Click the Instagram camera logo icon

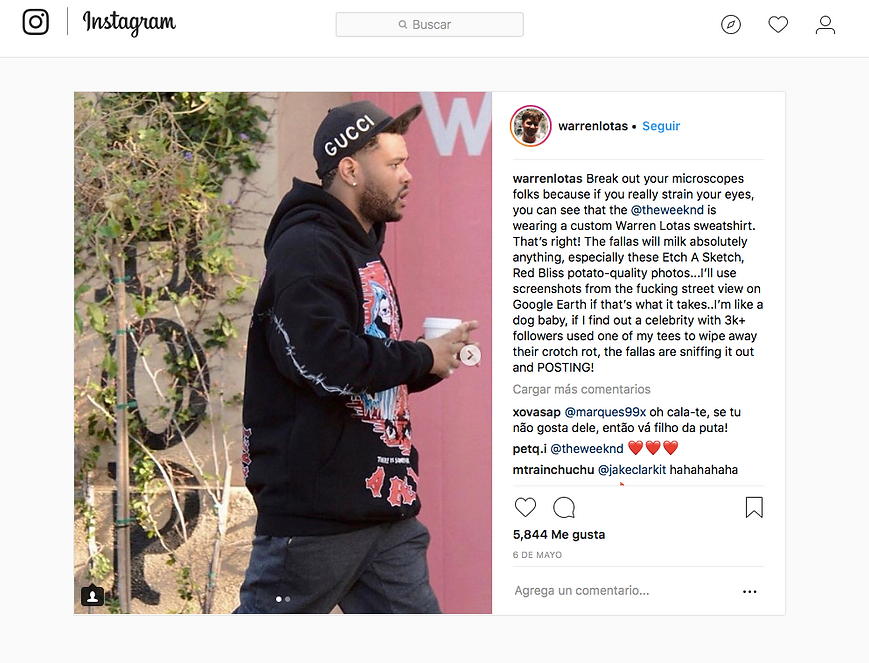(35, 22)
